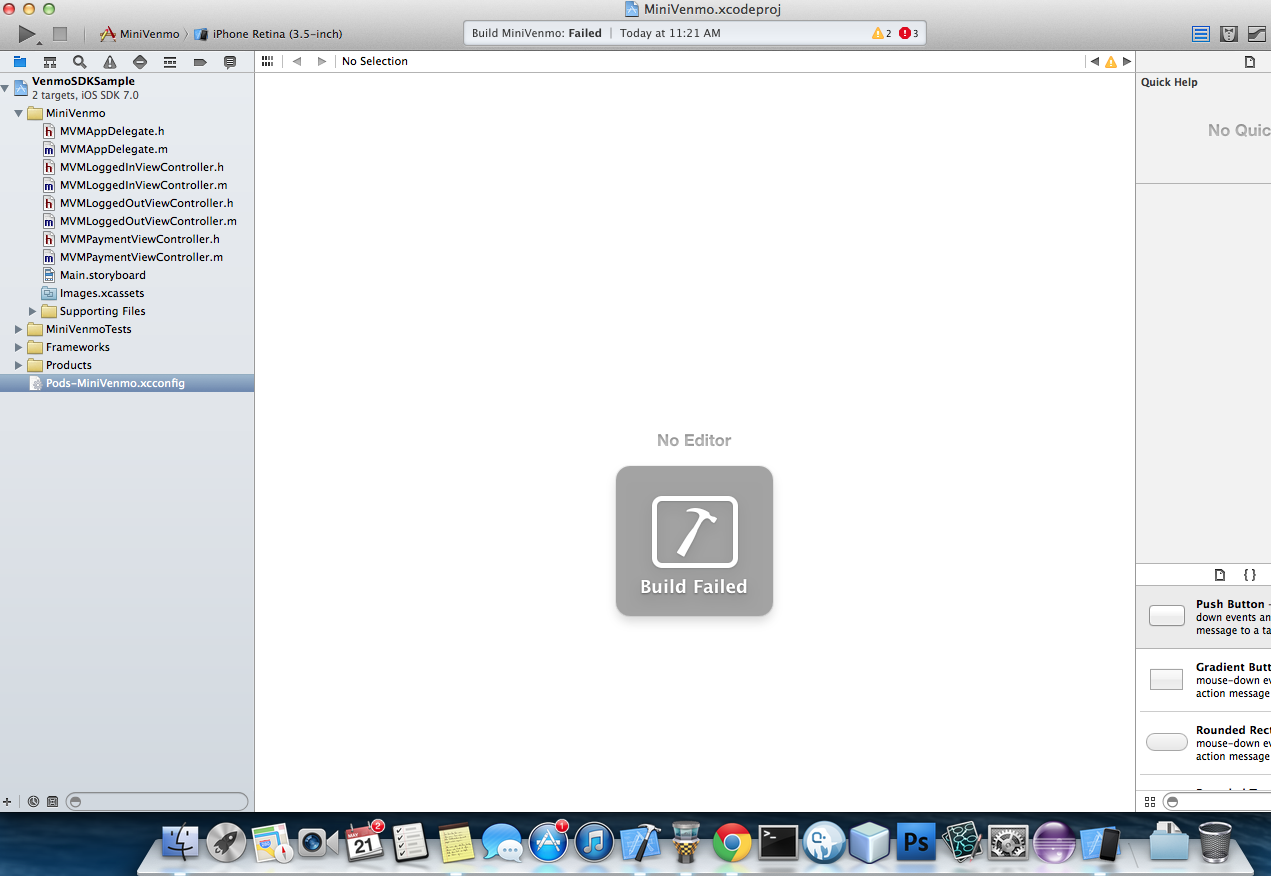1271x876 pixels.
Task: Open Finder from the Dock
Action: point(180,843)
